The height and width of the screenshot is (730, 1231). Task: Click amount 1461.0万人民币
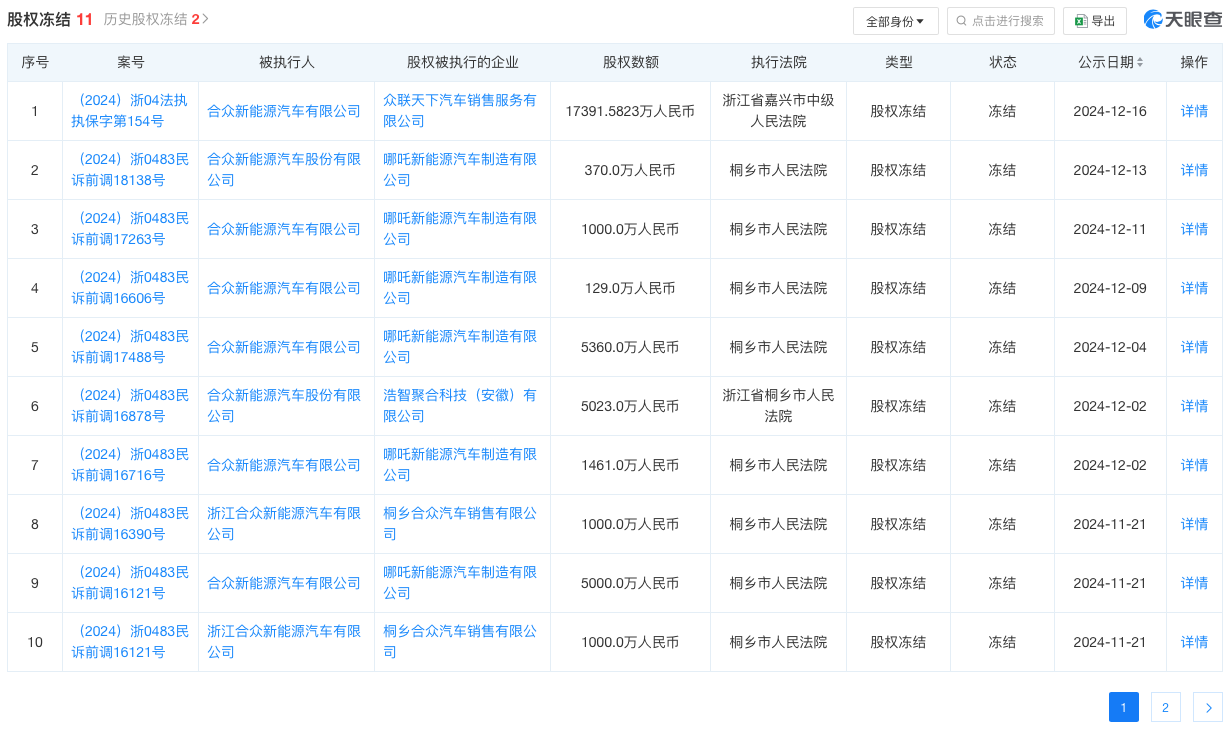pos(630,465)
